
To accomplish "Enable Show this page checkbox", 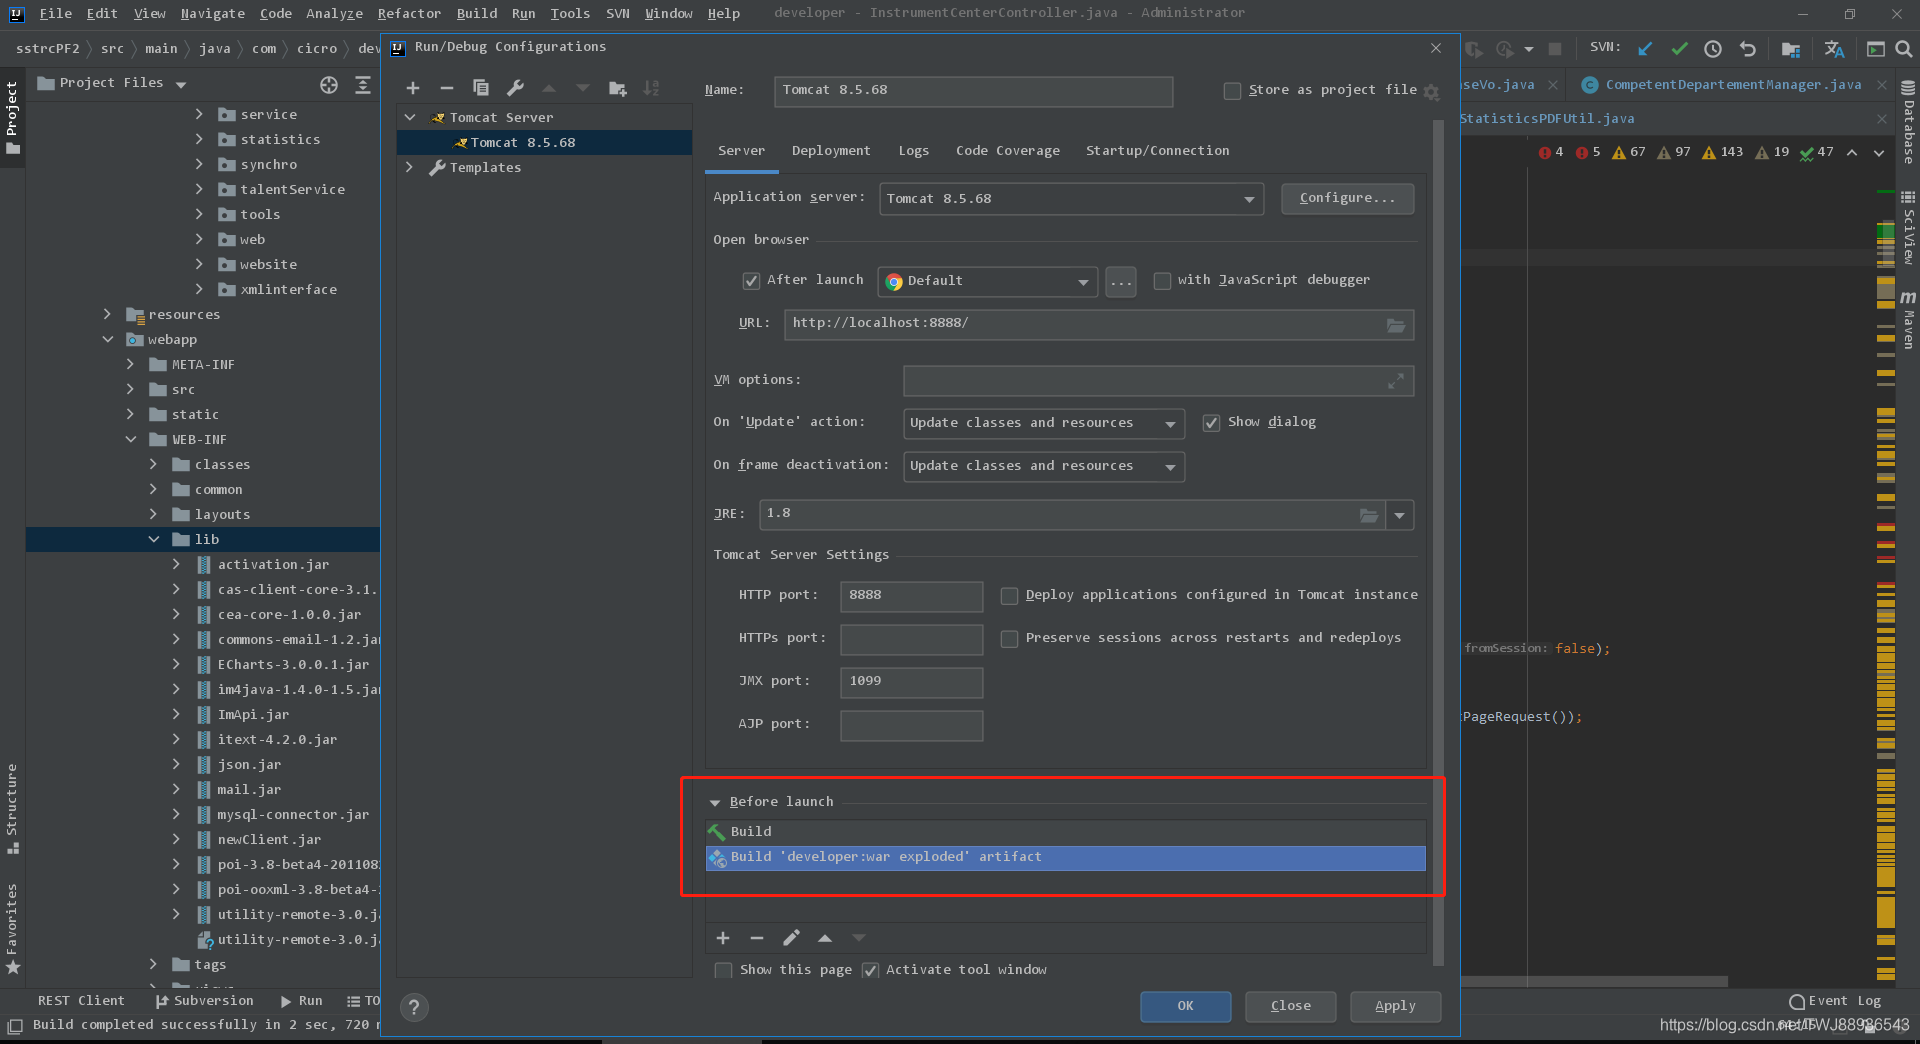I will (723, 971).
